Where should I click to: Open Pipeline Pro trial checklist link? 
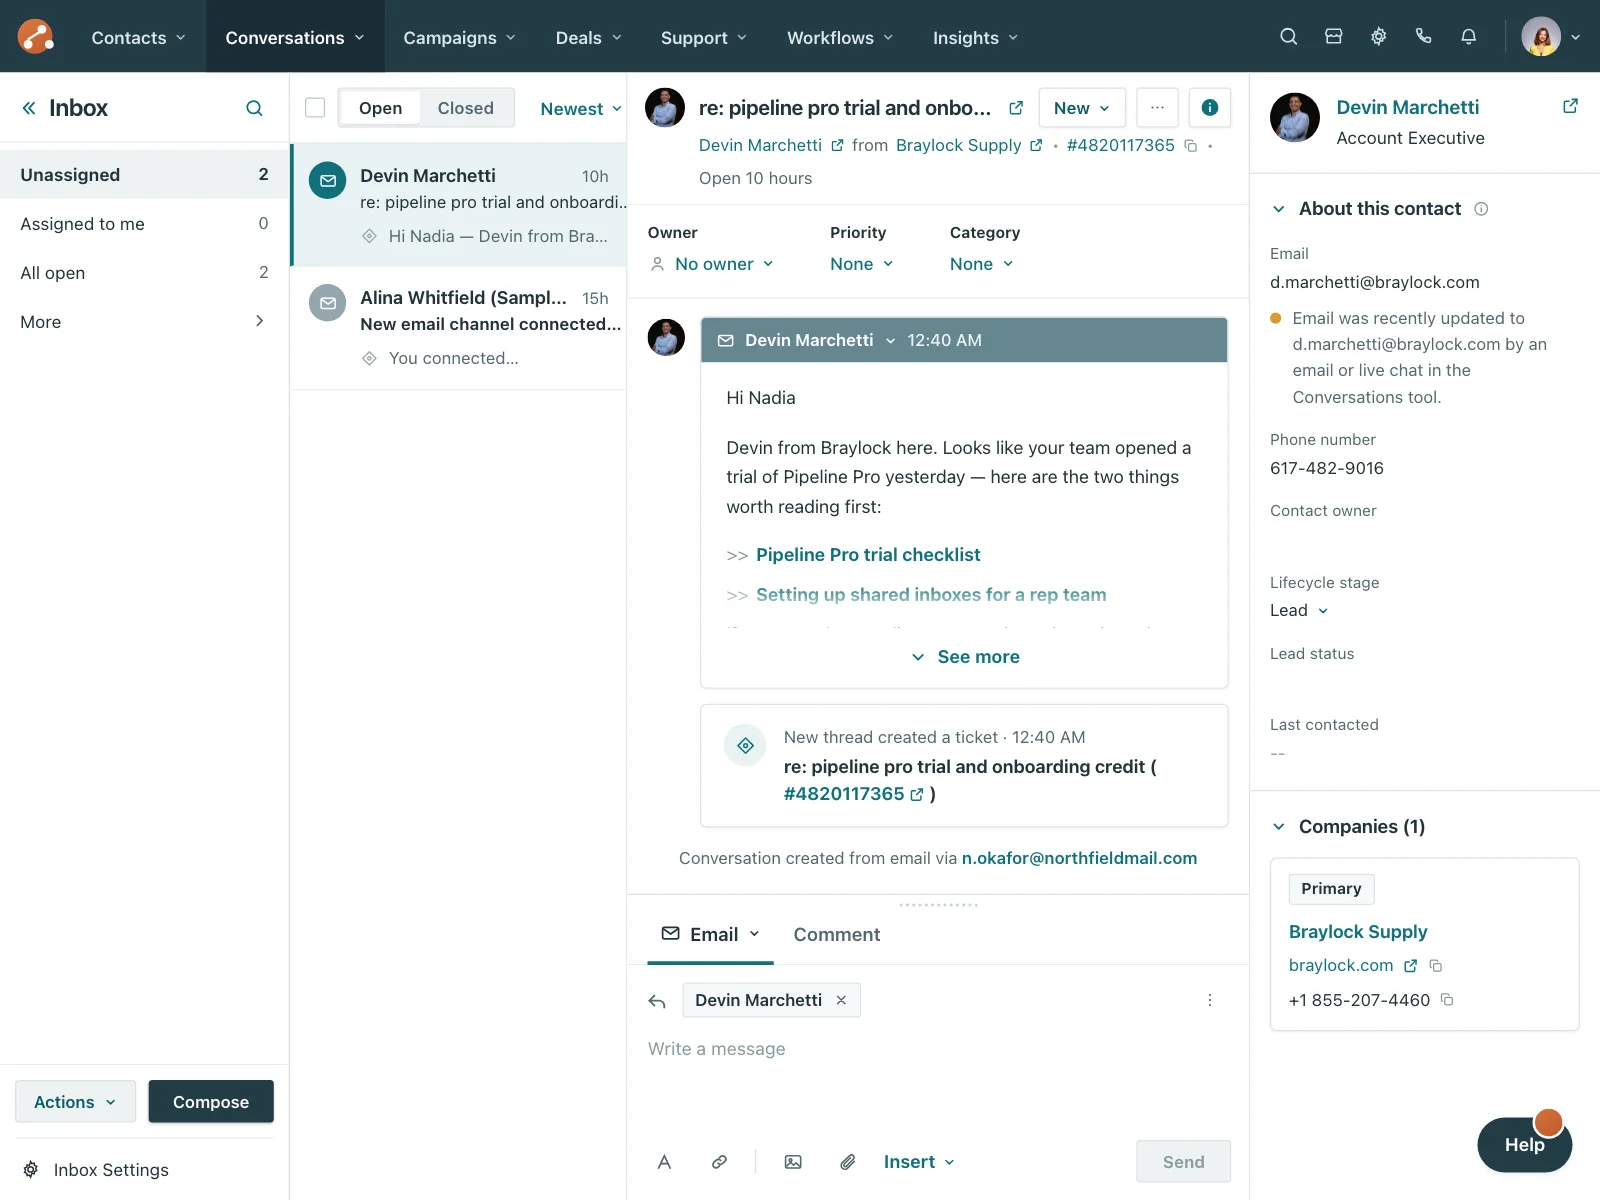tap(868, 555)
